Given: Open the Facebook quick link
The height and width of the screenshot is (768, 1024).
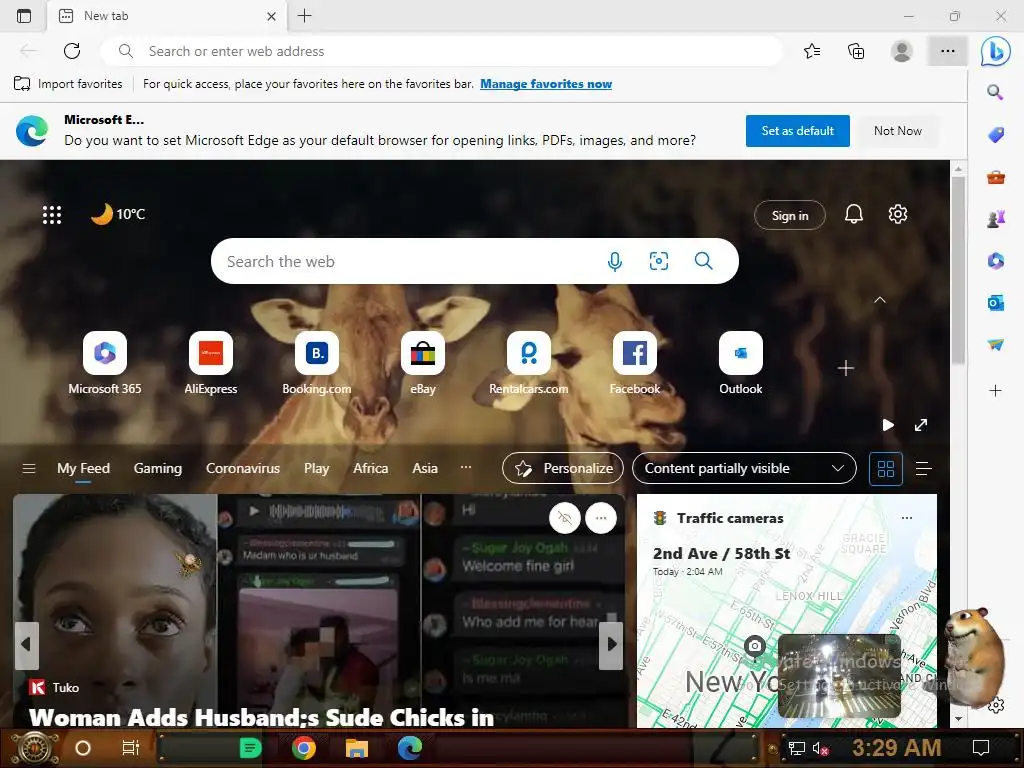Looking at the screenshot, I should click(635, 364).
